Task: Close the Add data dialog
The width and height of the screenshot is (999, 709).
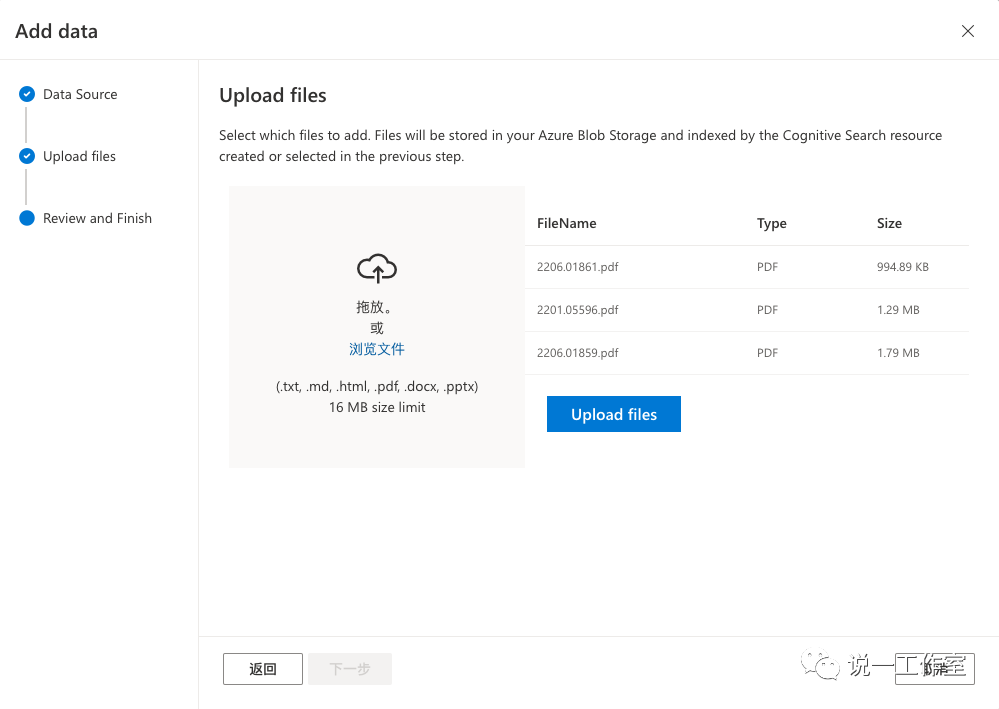Action: [967, 31]
